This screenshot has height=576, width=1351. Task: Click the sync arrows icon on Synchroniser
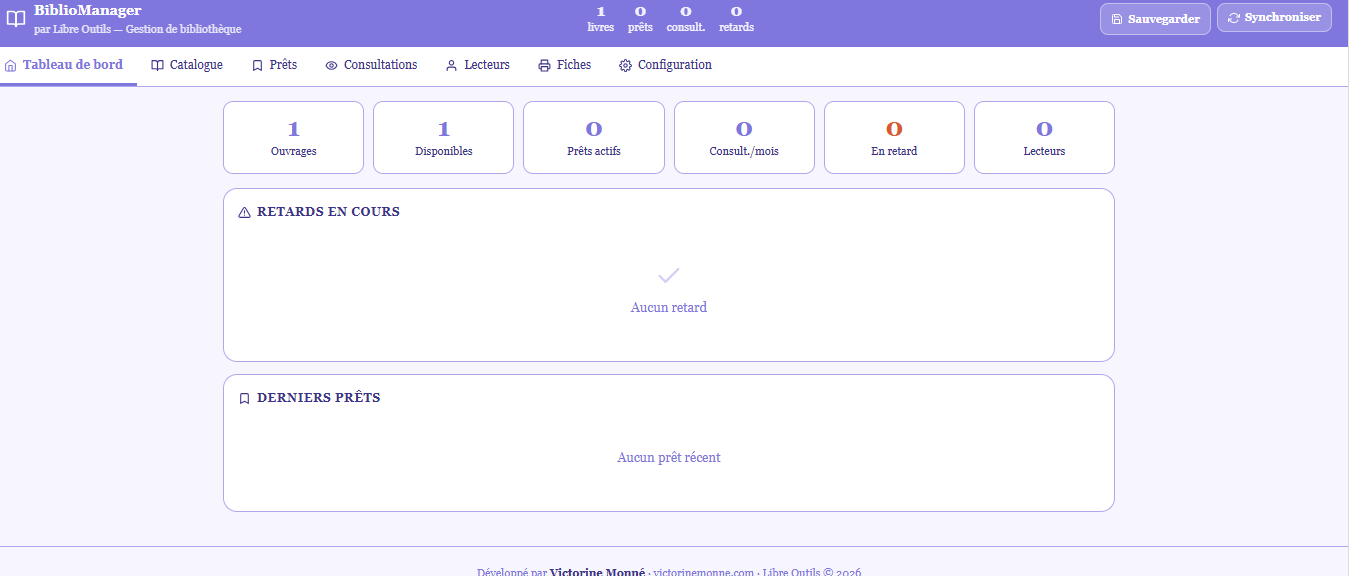point(1232,17)
